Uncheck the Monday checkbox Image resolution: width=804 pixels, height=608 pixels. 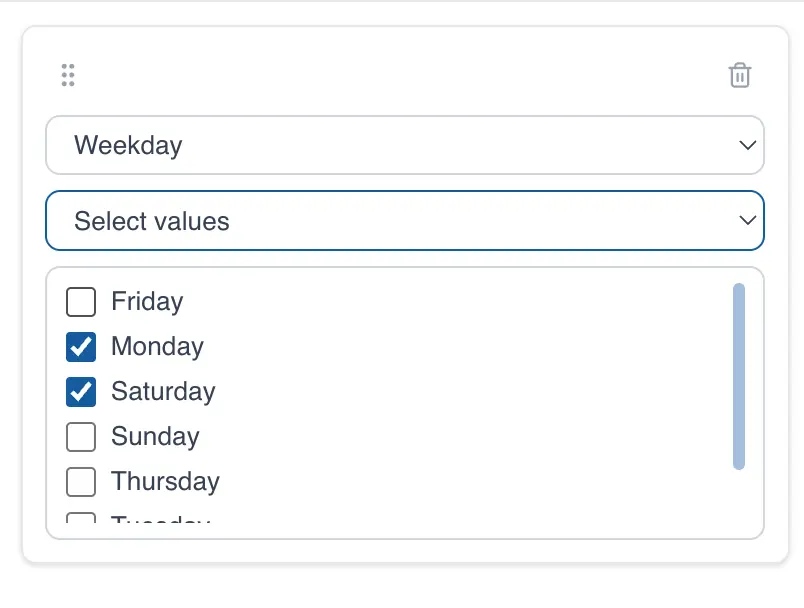80,346
